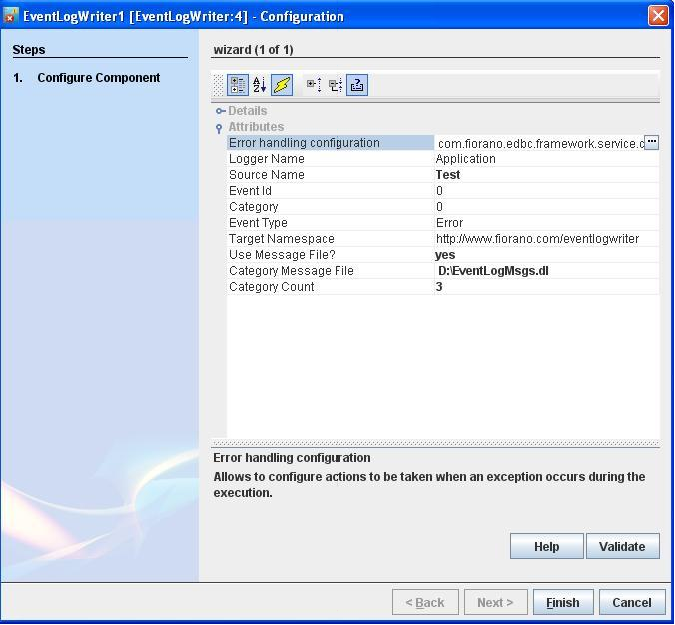Click the expand all nodes icon
Image resolution: width=675 pixels, height=625 pixels.
313,86
